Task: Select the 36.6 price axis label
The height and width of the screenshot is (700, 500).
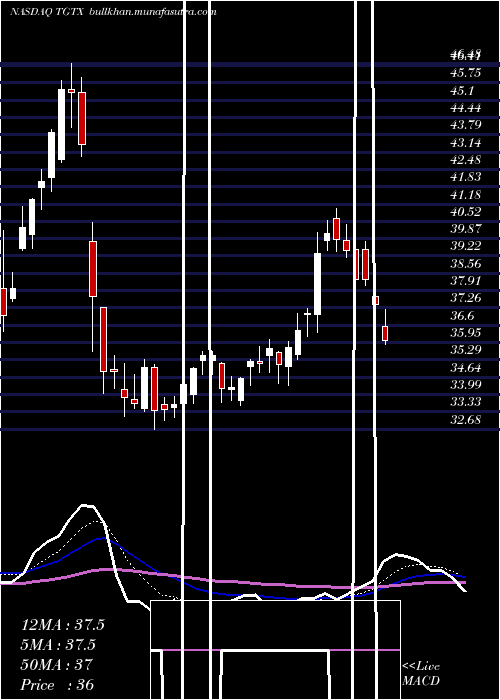Action: pos(461,316)
